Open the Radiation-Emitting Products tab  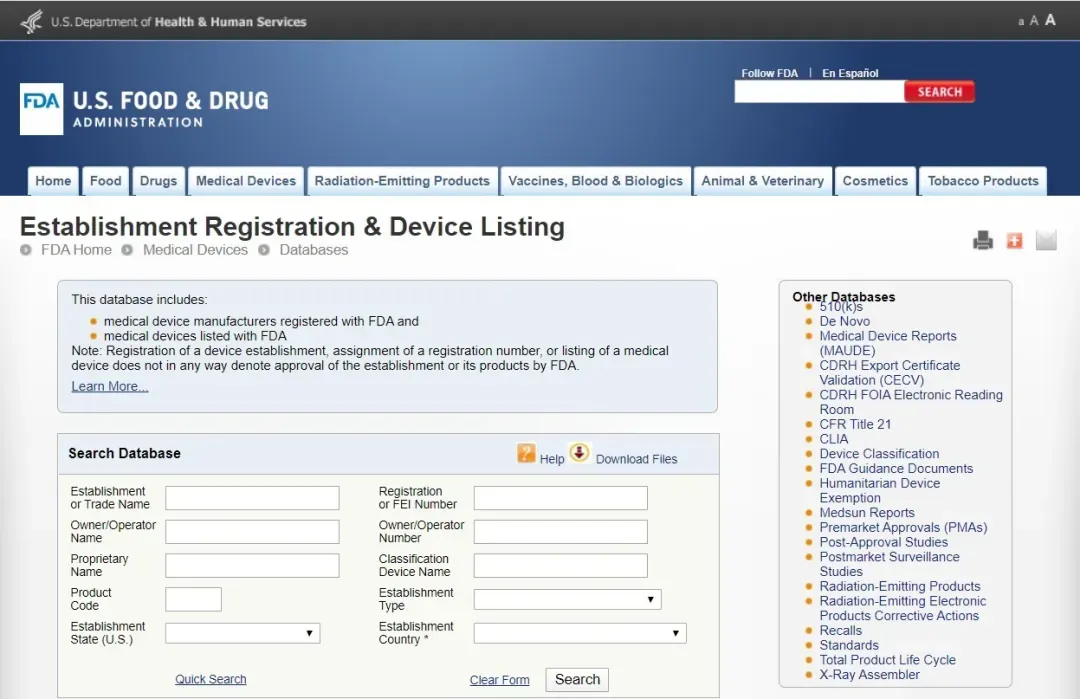click(402, 181)
